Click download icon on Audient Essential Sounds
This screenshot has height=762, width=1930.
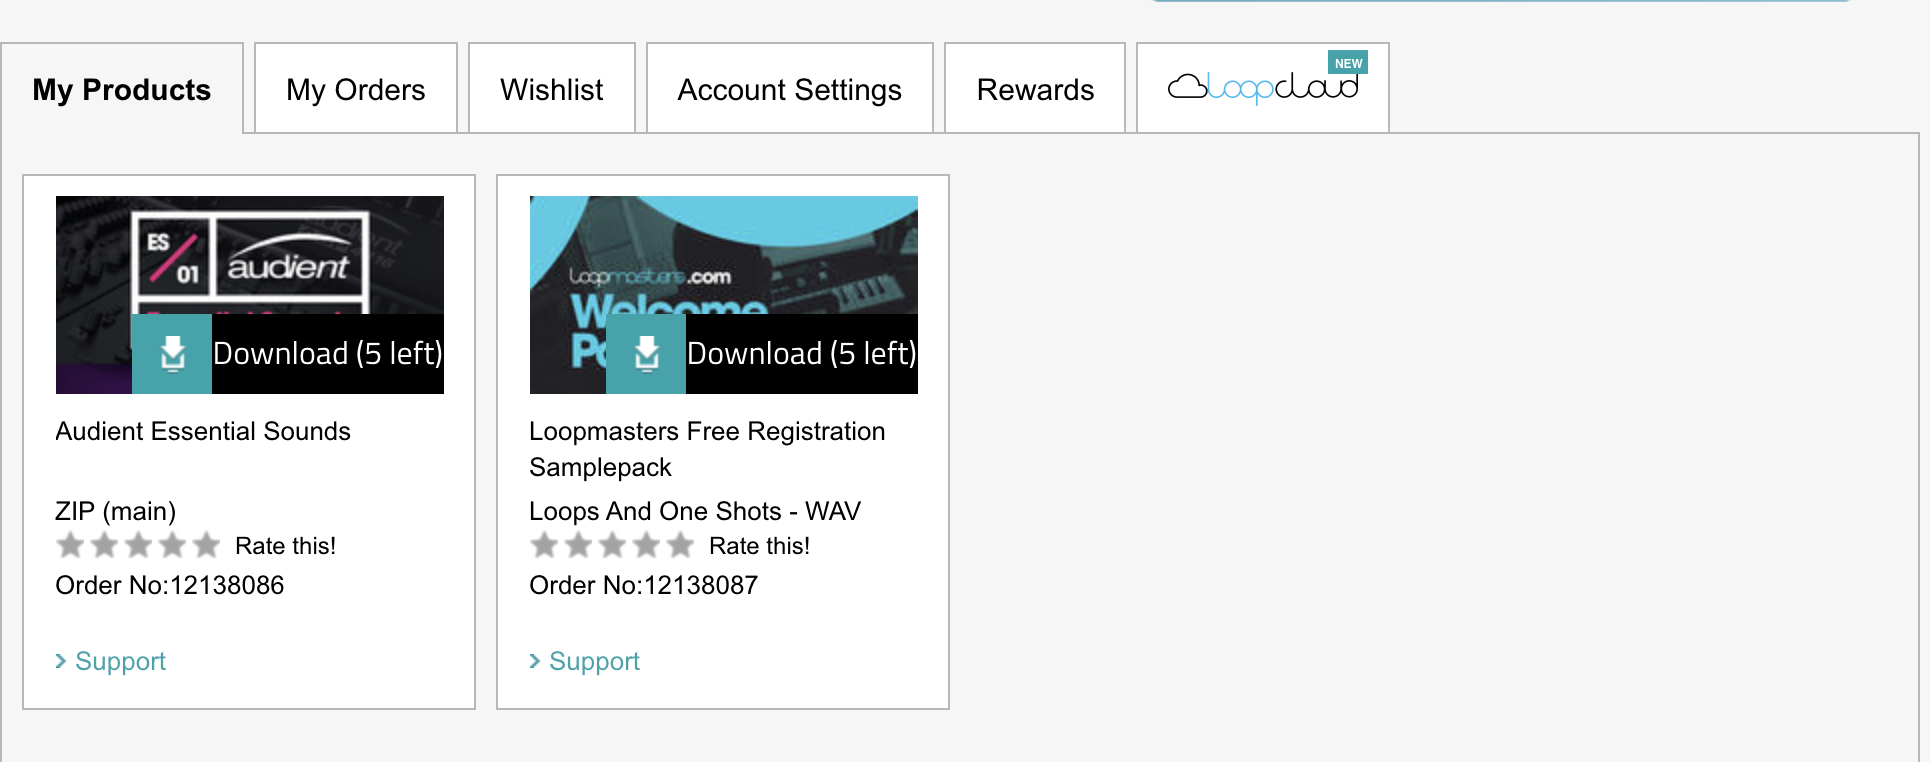pyautogui.click(x=172, y=354)
